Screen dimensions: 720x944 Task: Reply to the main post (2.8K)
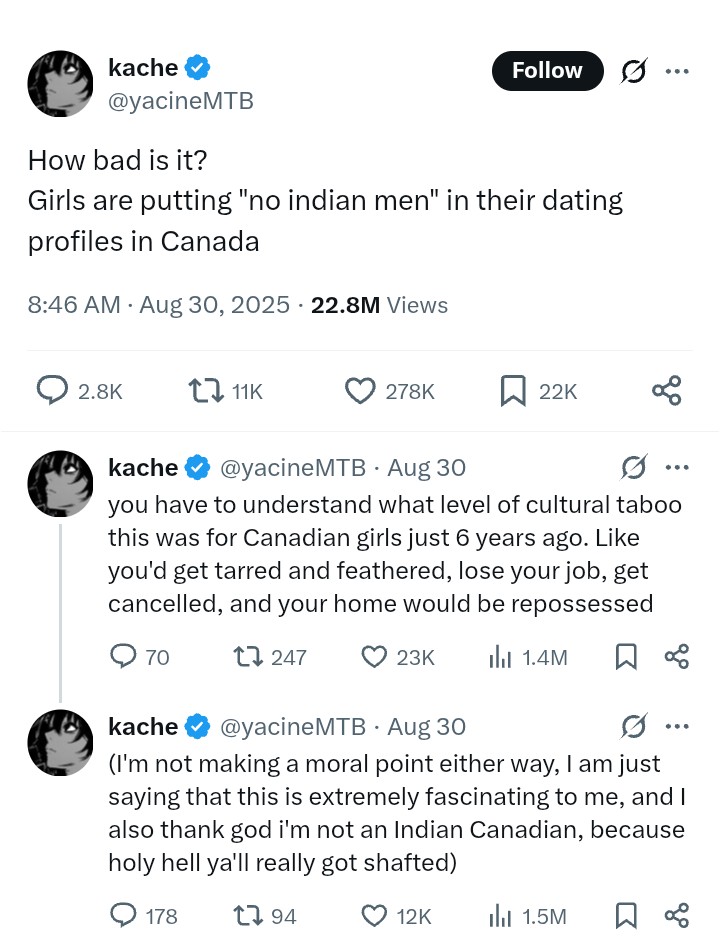click(x=52, y=391)
